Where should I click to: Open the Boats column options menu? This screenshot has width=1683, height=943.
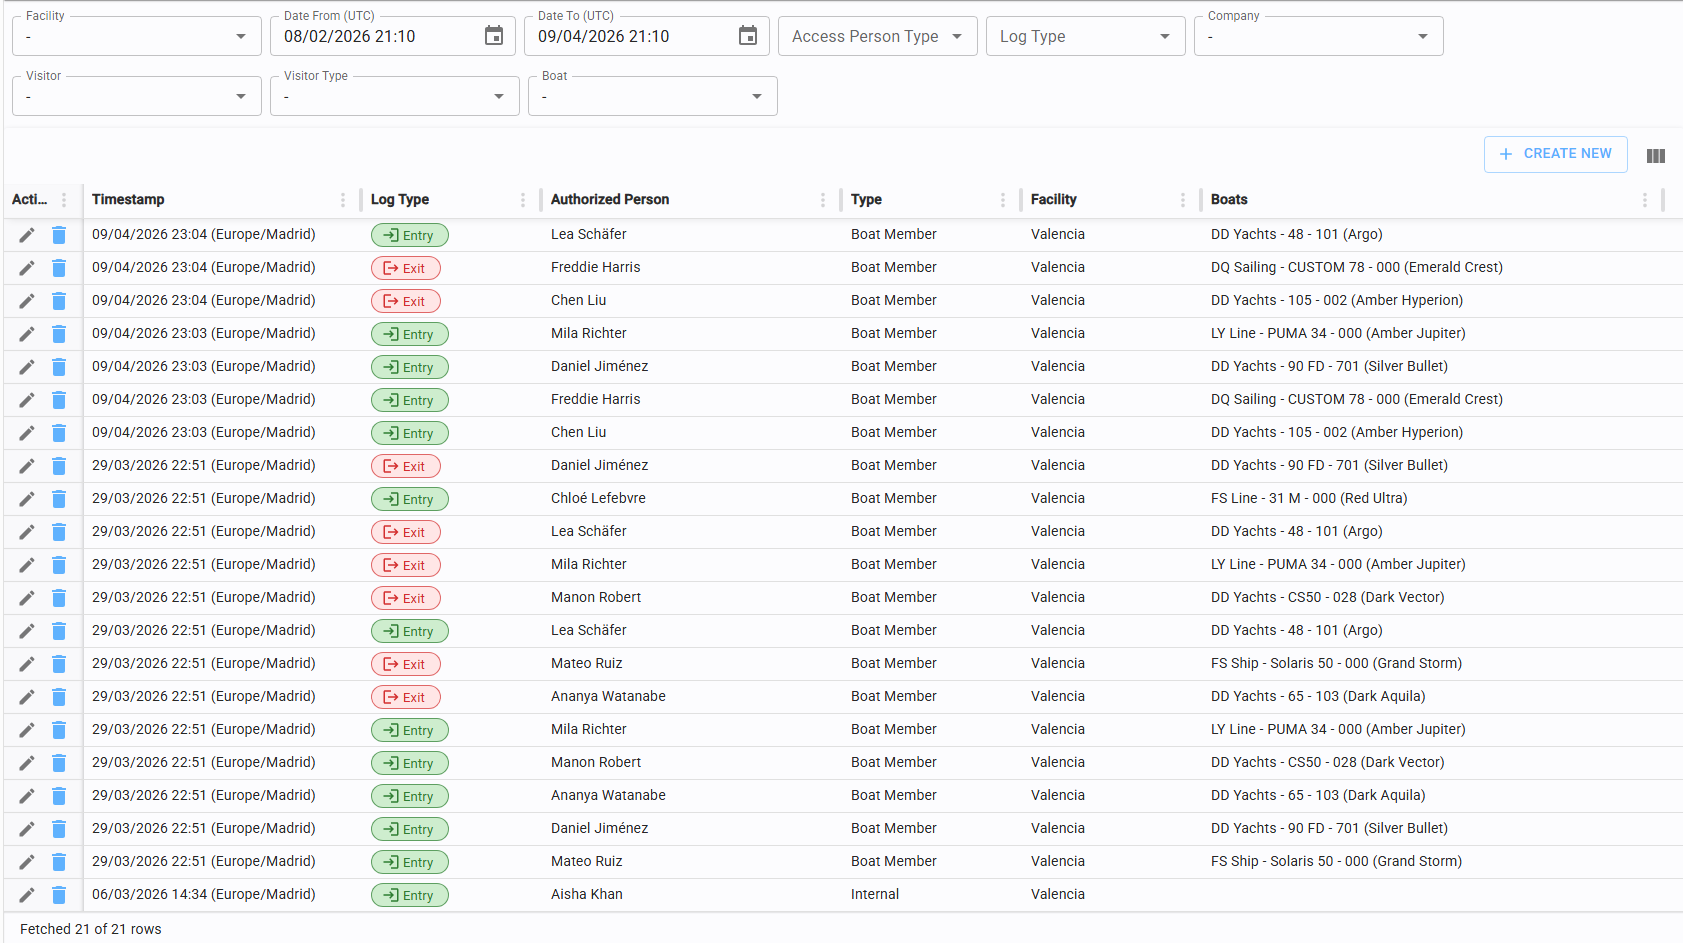[x=1645, y=200]
